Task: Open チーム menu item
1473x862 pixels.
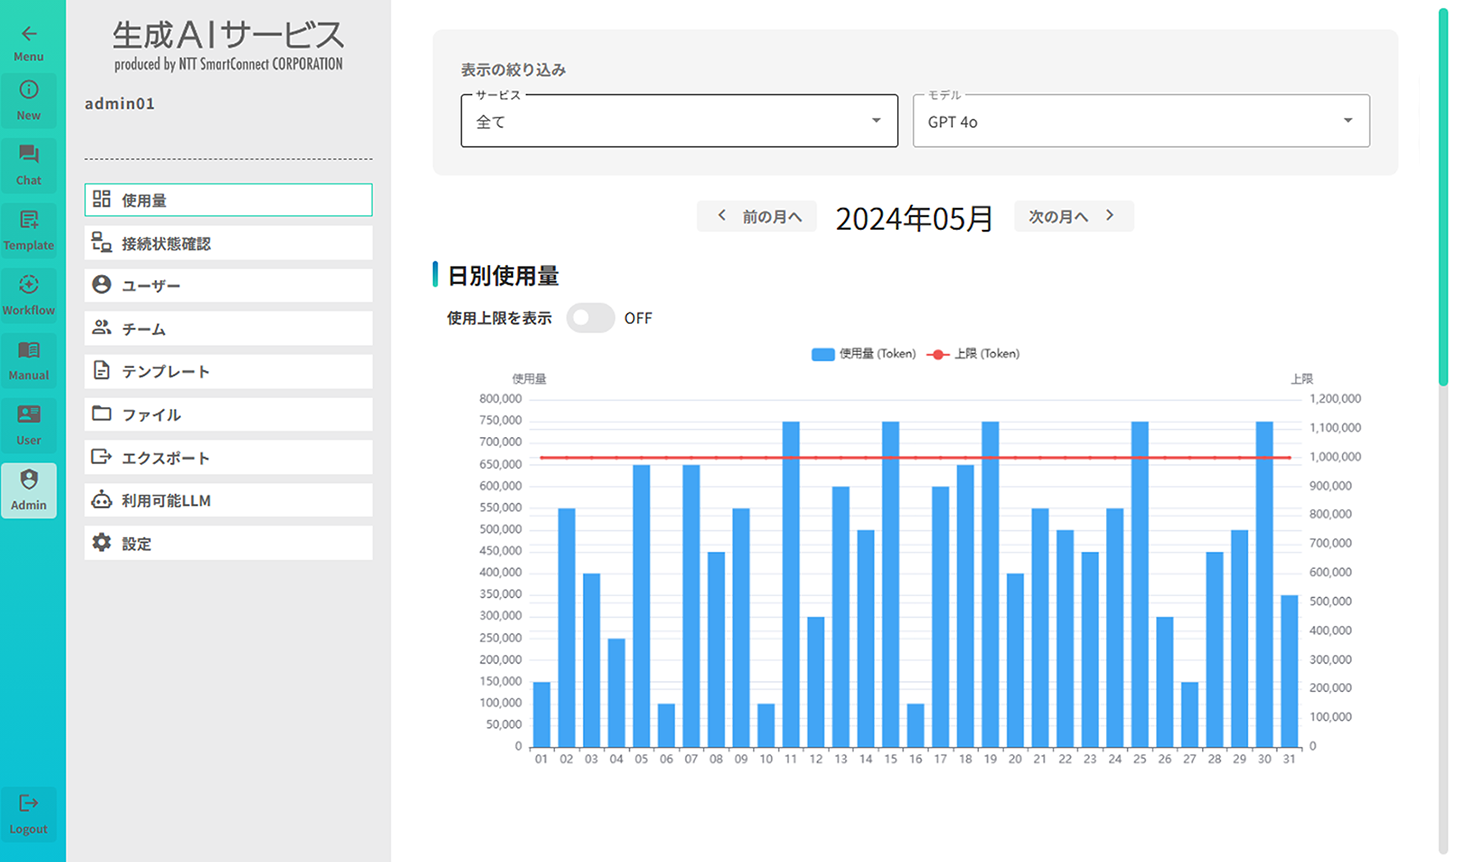Action: (x=228, y=328)
